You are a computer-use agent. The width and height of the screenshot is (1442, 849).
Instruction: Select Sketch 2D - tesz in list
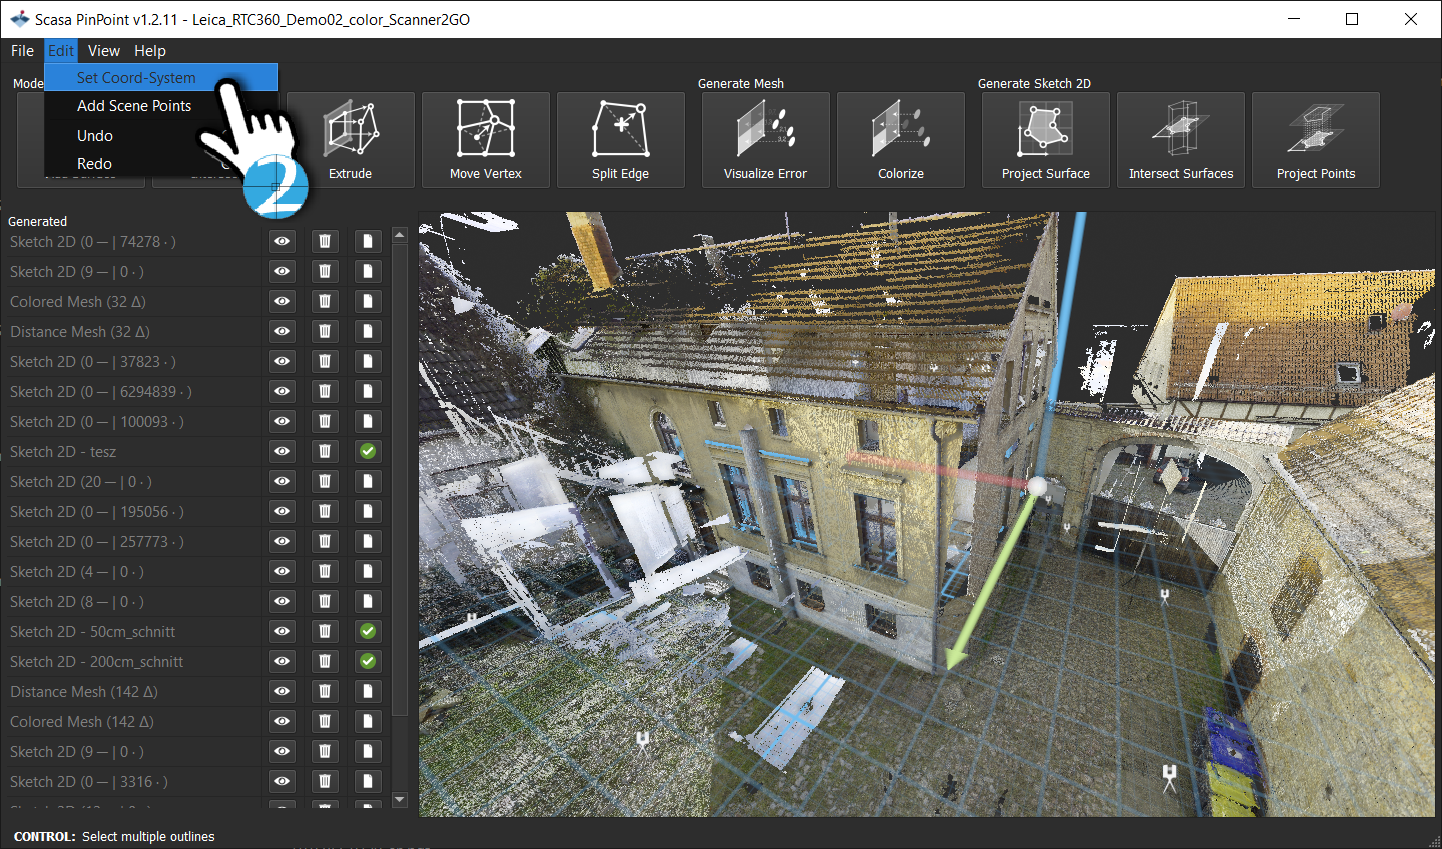133,452
